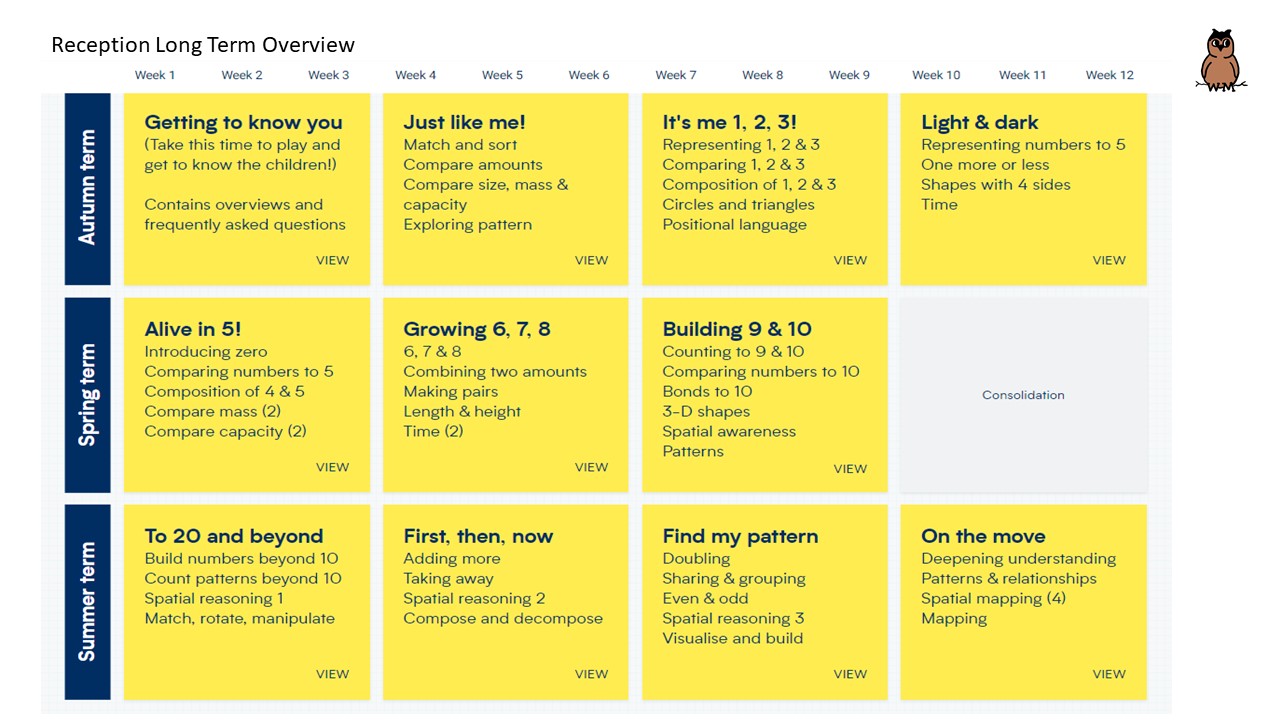
Task: Select the Summer term label
Action: (x=88, y=602)
